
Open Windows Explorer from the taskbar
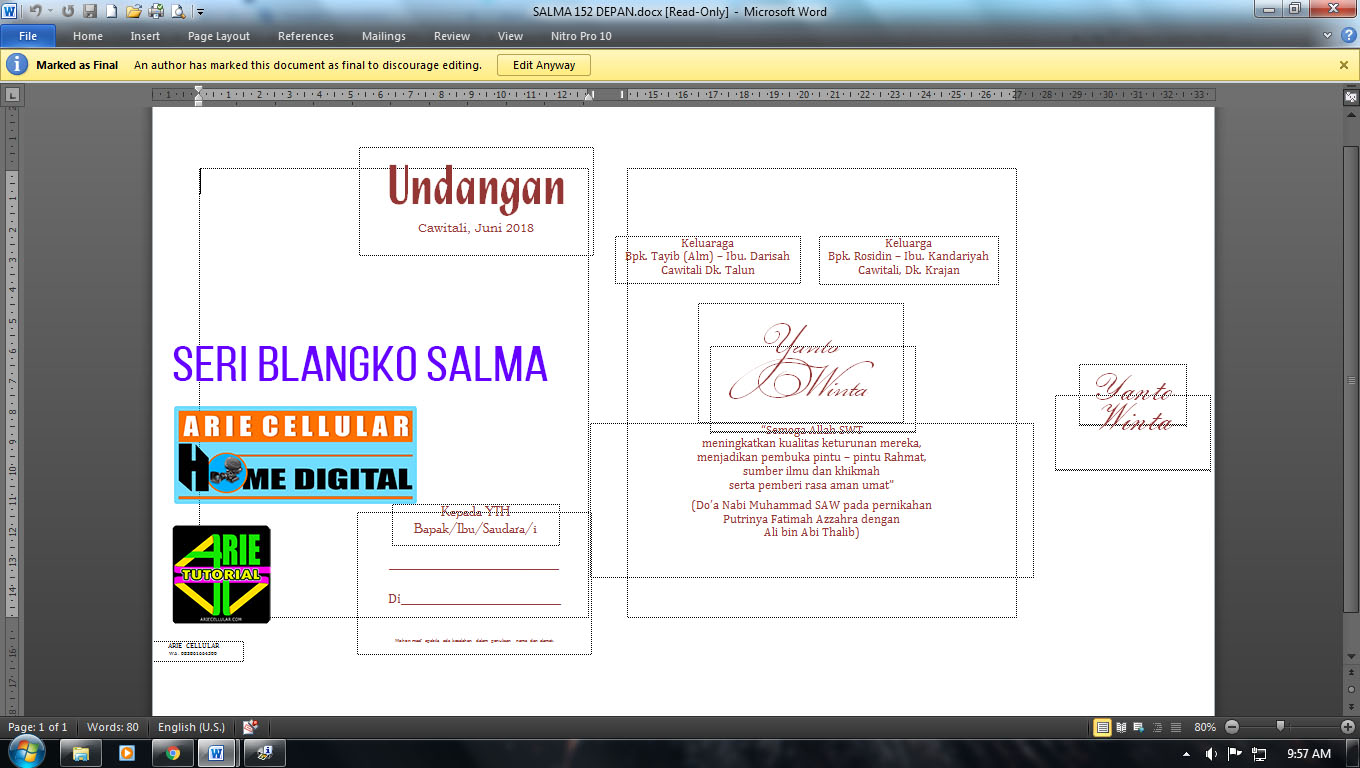[81, 753]
